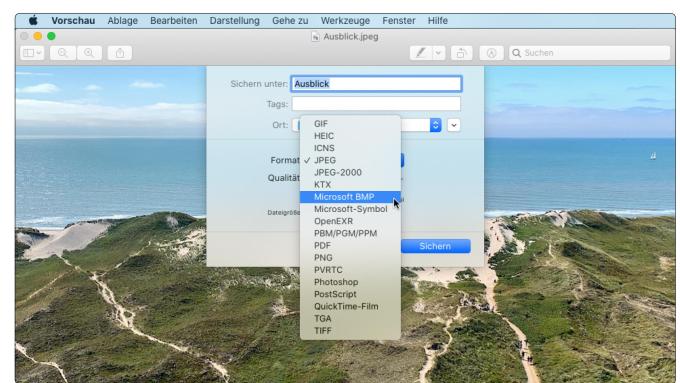680x383 pixels.
Task: Click the Suchen search field
Action: click(x=590, y=53)
